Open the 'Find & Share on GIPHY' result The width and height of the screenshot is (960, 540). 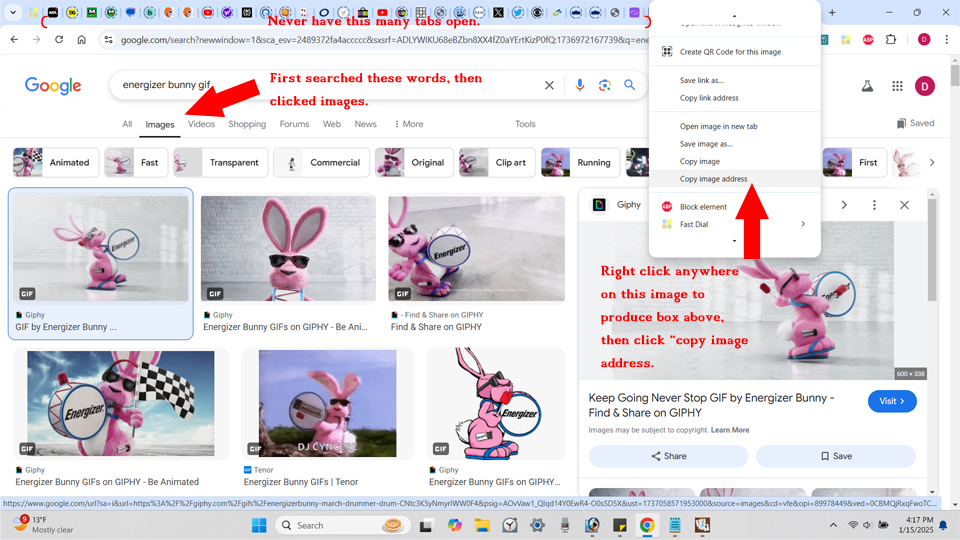(x=436, y=327)
